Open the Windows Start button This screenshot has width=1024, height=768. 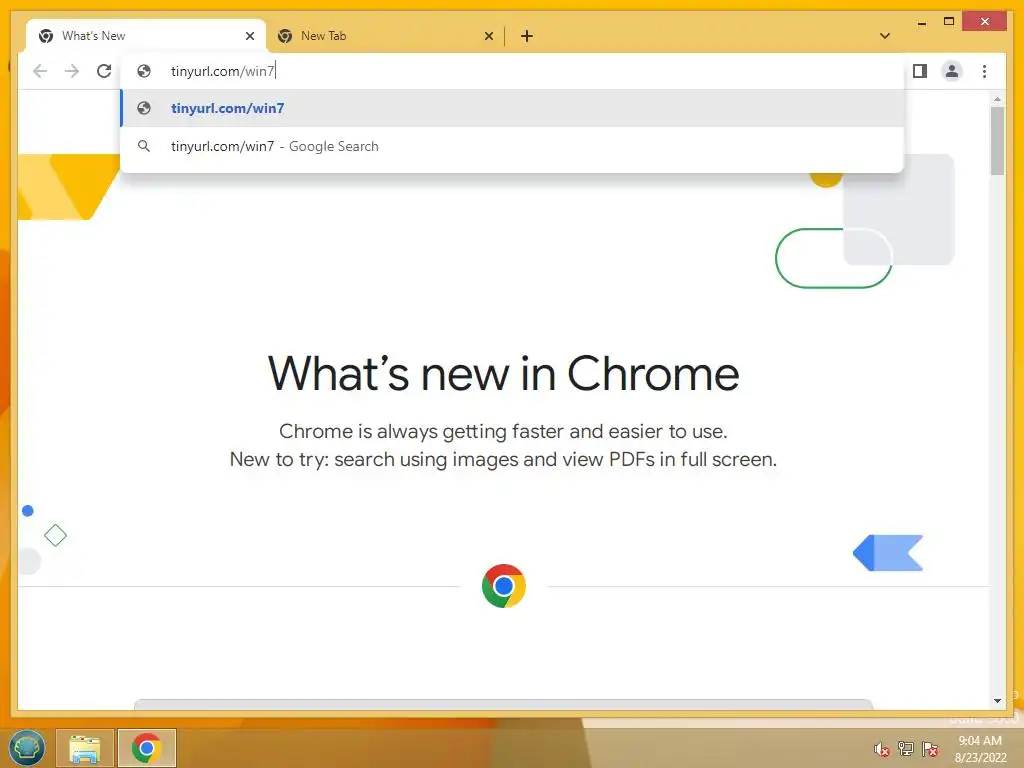click(27, 748)
